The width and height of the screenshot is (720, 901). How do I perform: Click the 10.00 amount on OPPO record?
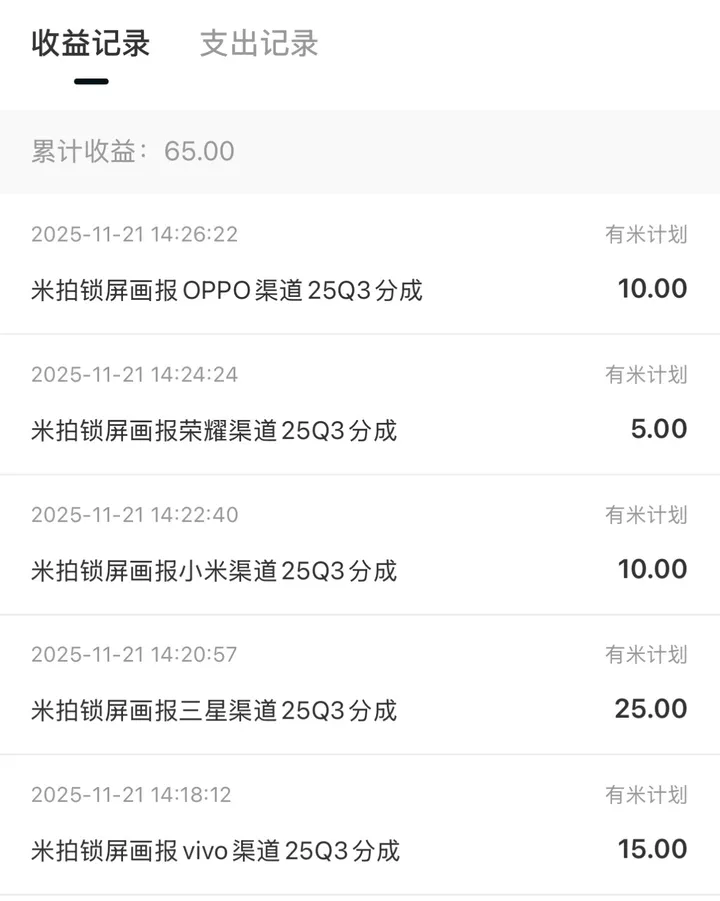coord(652,289)
